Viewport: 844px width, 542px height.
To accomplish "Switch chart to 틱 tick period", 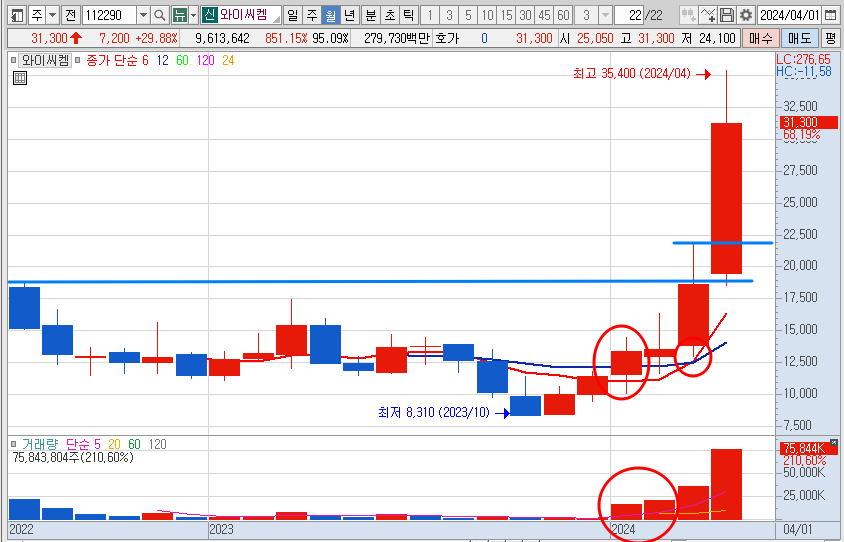I will click(409, 15).
